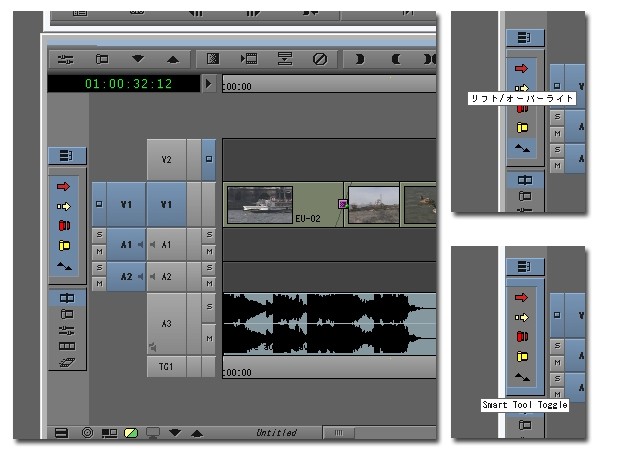Select the record V1 track button
The image size is (625, 469).
click(166, 204)
